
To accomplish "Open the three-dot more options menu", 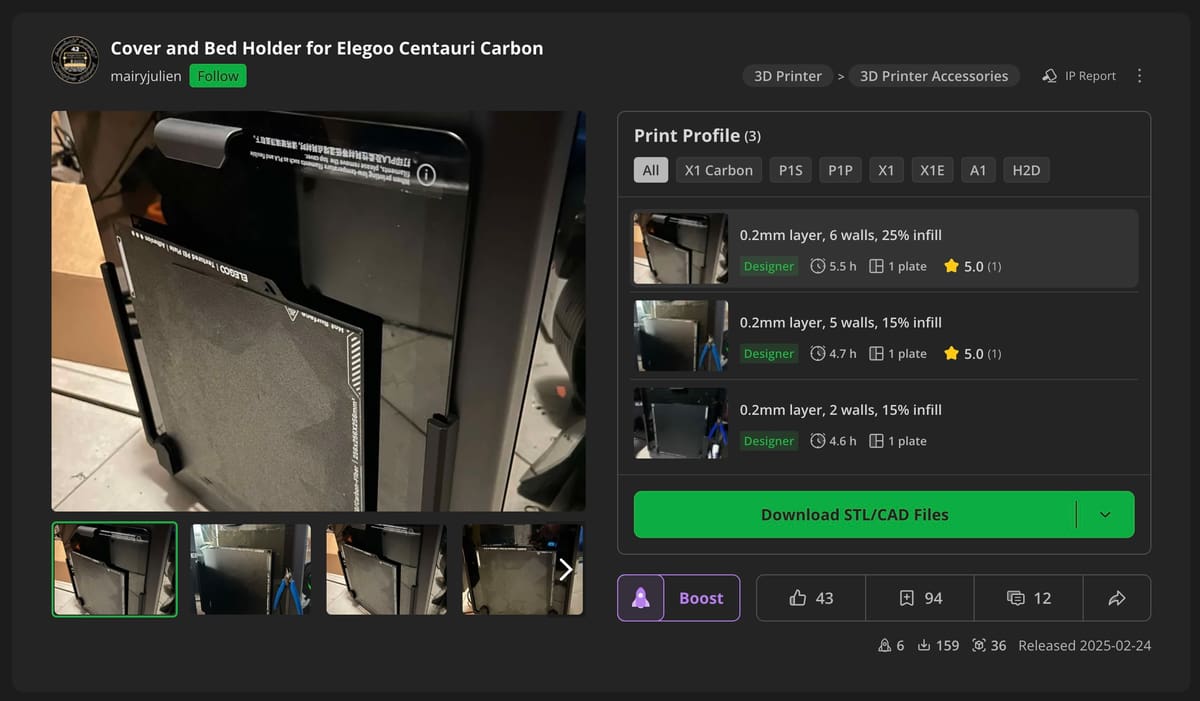I will coord(1140,76).
